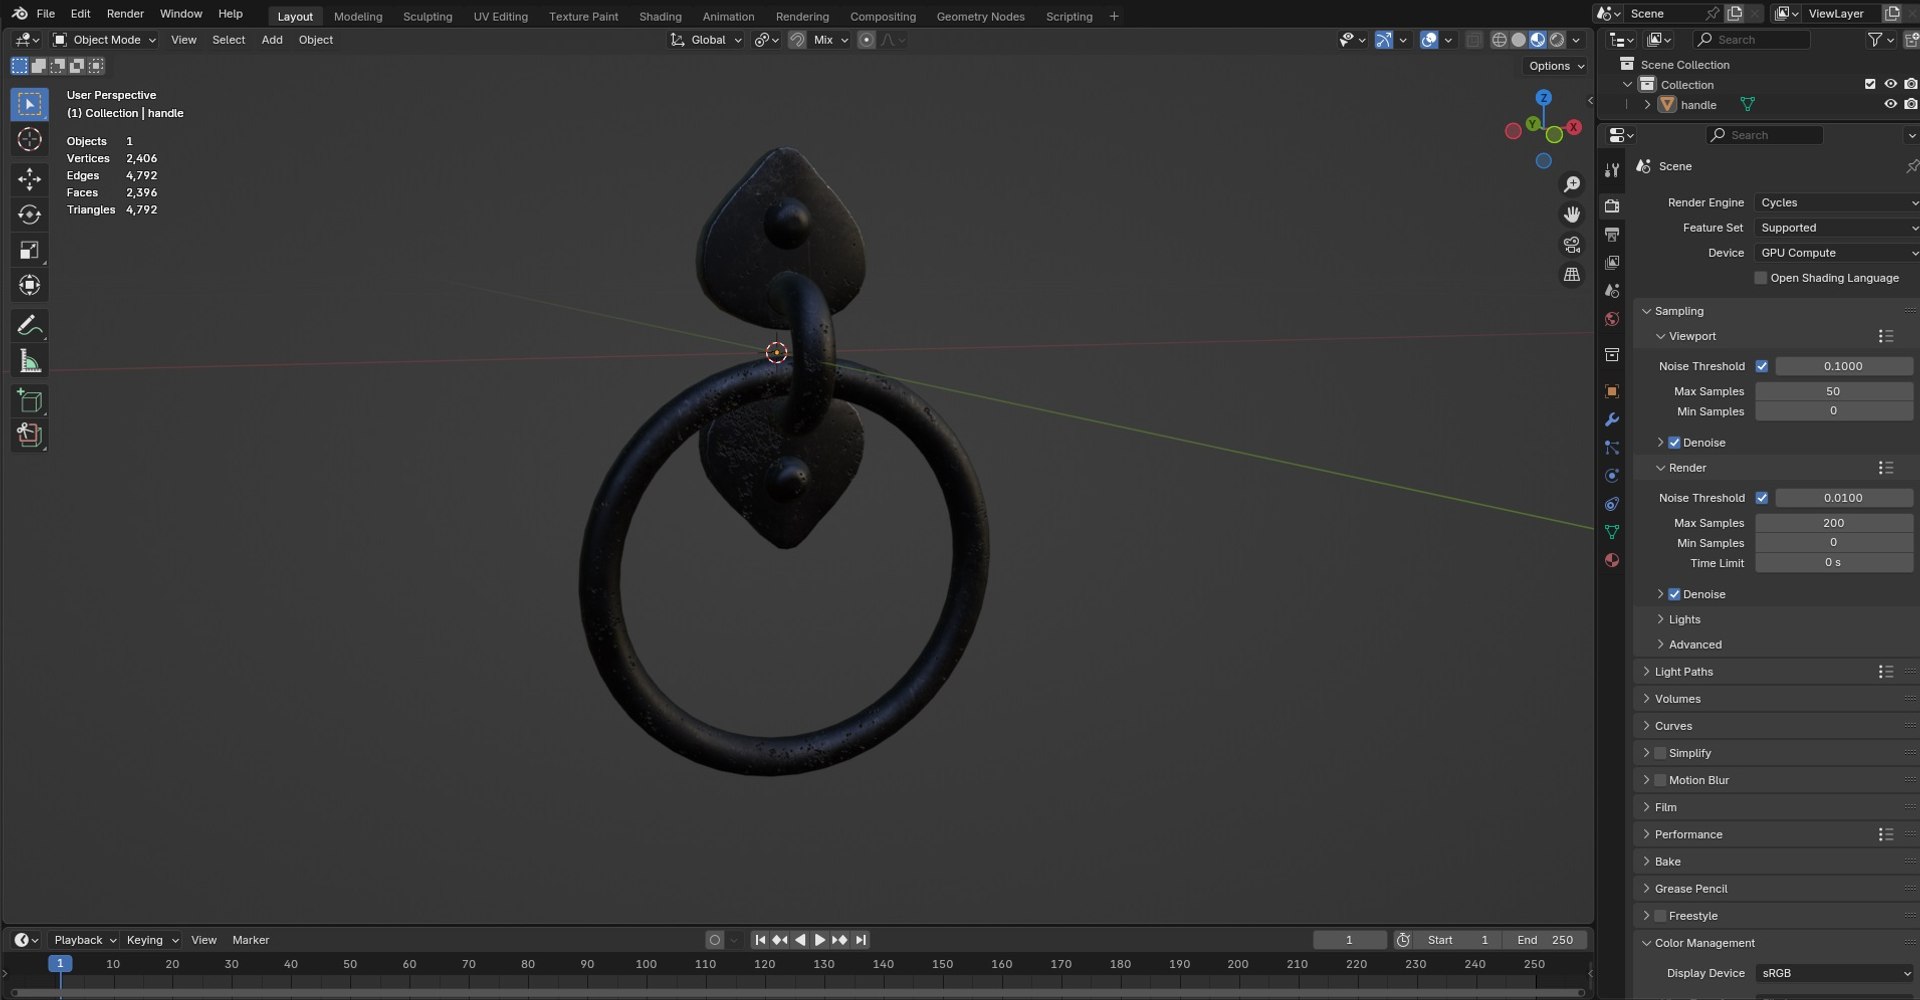Switch perspective/orthographic grid icon
The width and height of the screenshot is (1920, 1000).
click(1572, 275)
